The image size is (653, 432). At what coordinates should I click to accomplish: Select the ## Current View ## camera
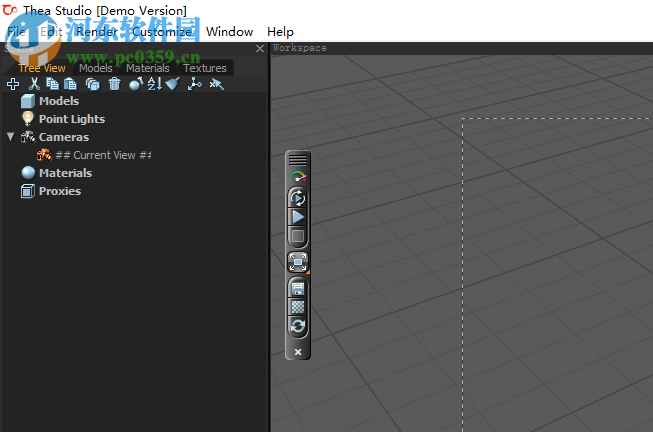click(x=103, y=155)
